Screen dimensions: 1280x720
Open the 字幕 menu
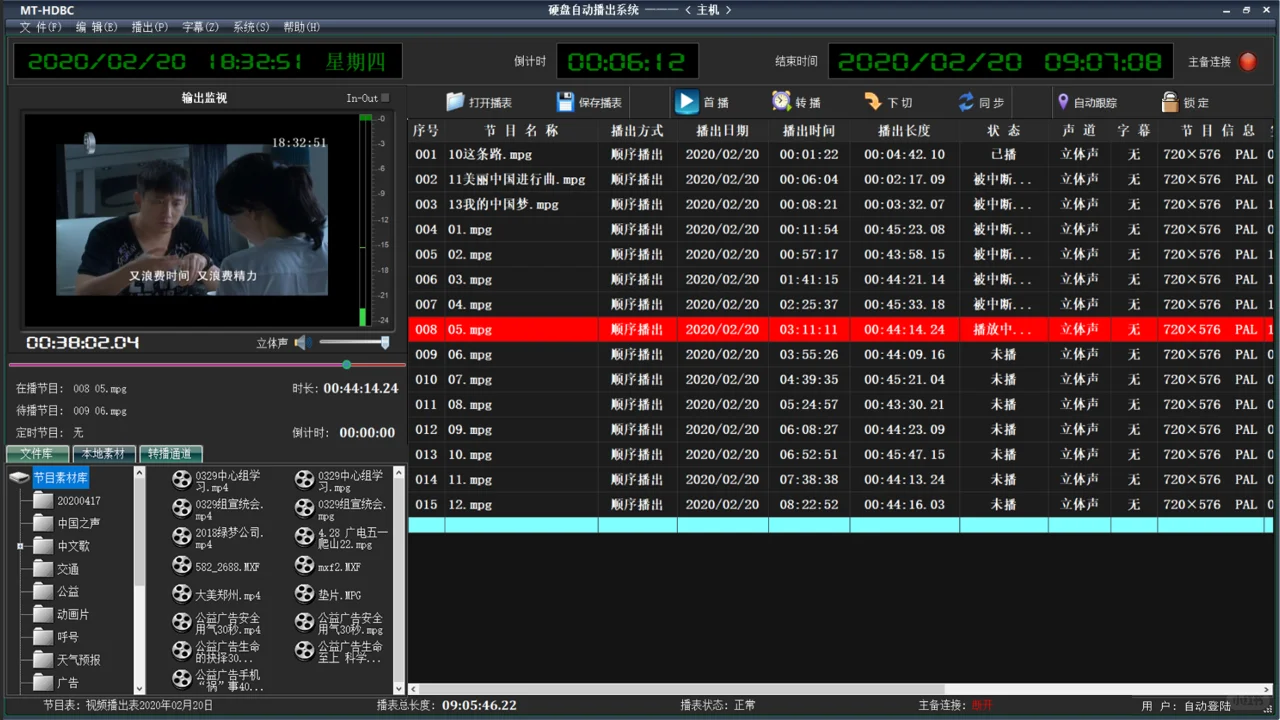point(200,27)
